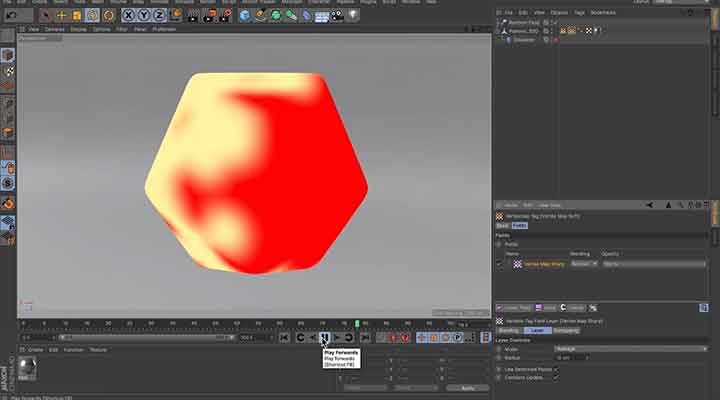Select the Move tool in top toolbar

[x=62, y=16]
